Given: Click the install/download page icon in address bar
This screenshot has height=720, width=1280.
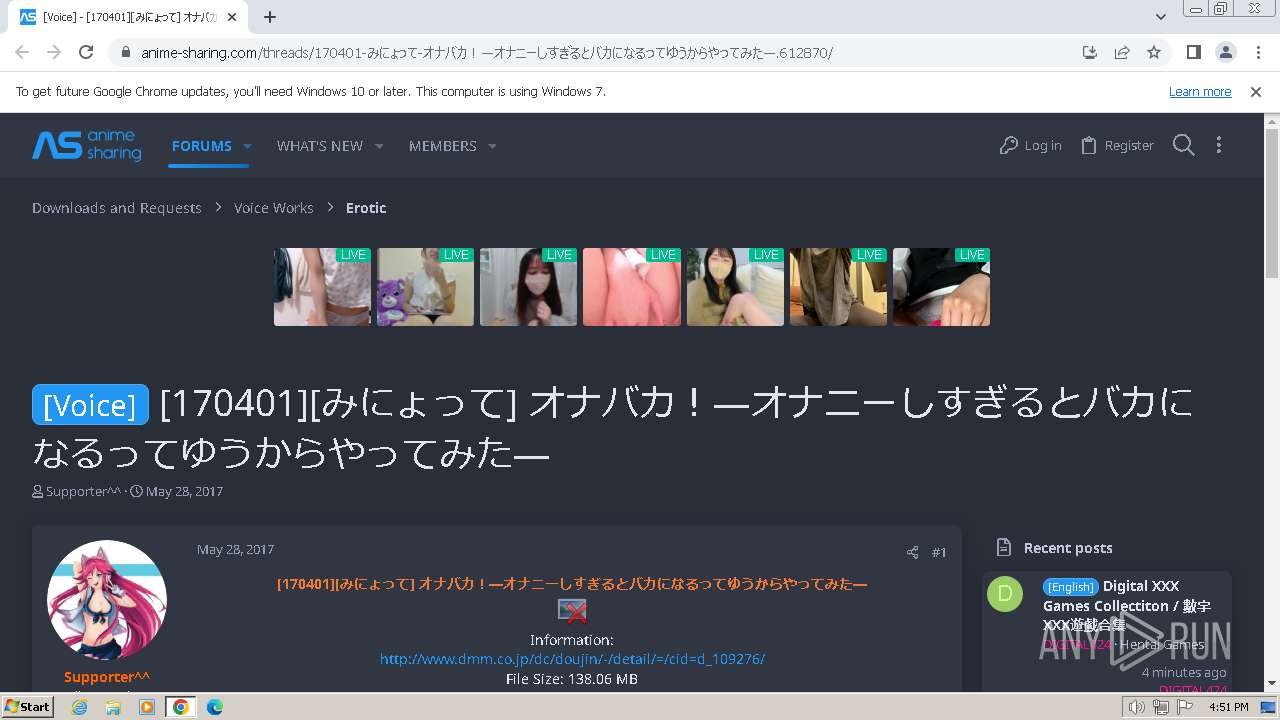Looking at the screenshot, I should (x=1090, y=52).
